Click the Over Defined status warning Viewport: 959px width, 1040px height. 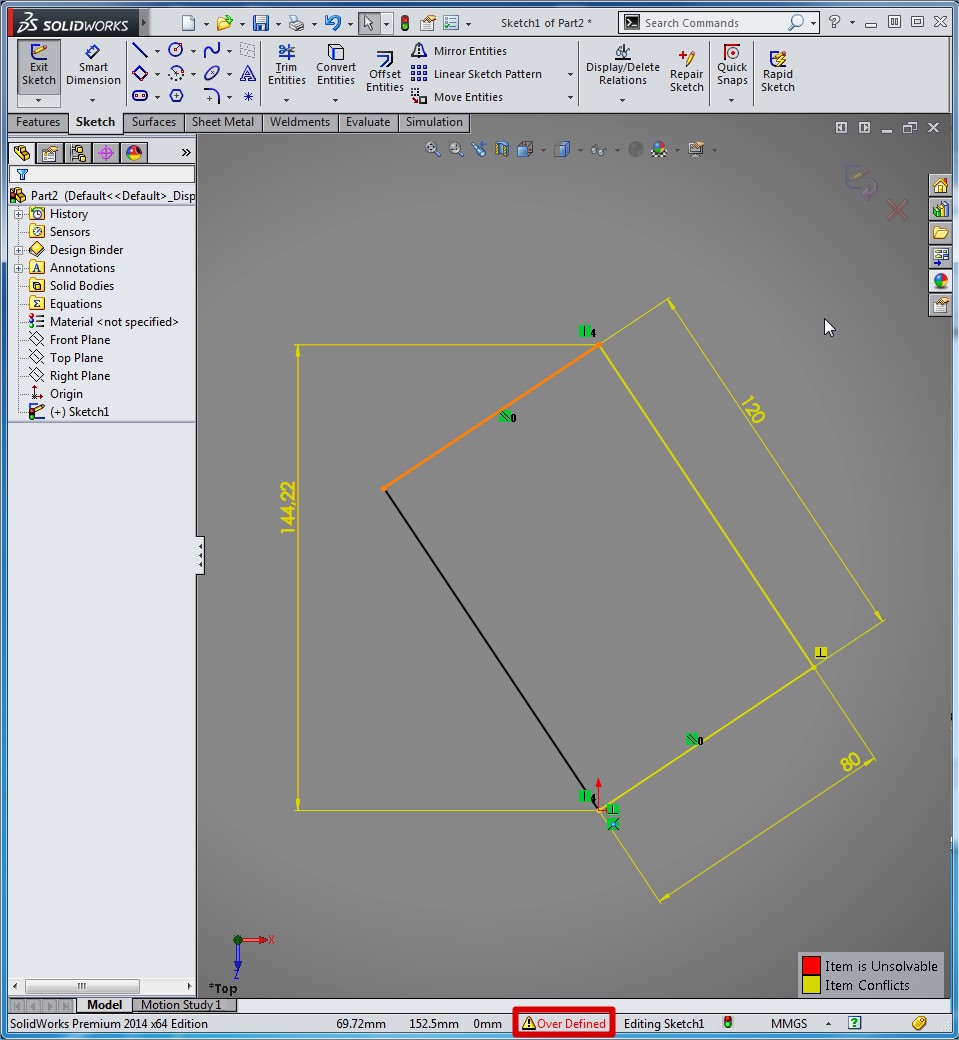click(564, 1023)
